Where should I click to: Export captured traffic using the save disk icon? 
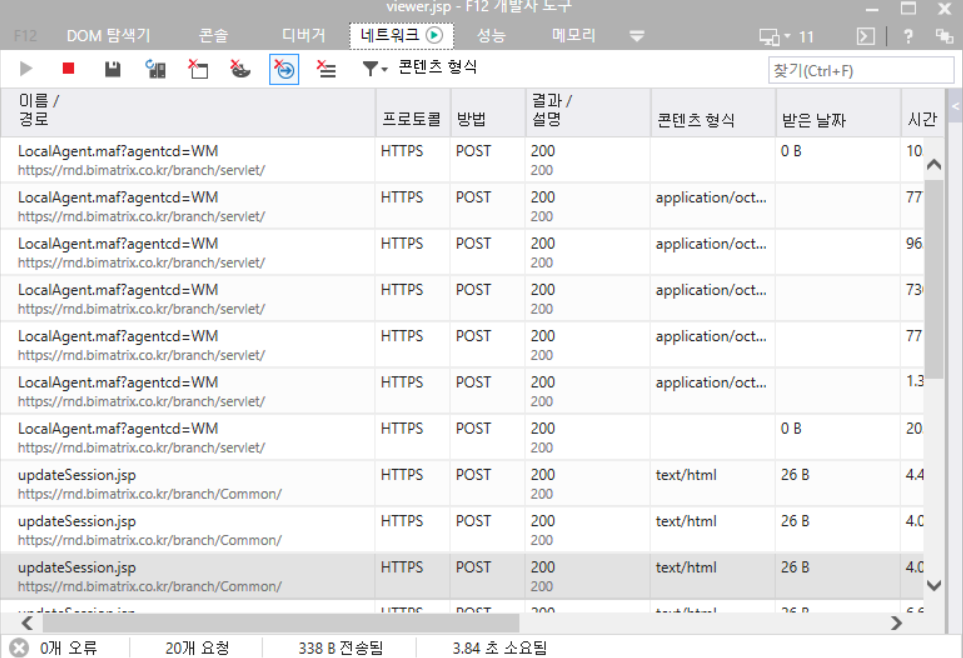113,69
